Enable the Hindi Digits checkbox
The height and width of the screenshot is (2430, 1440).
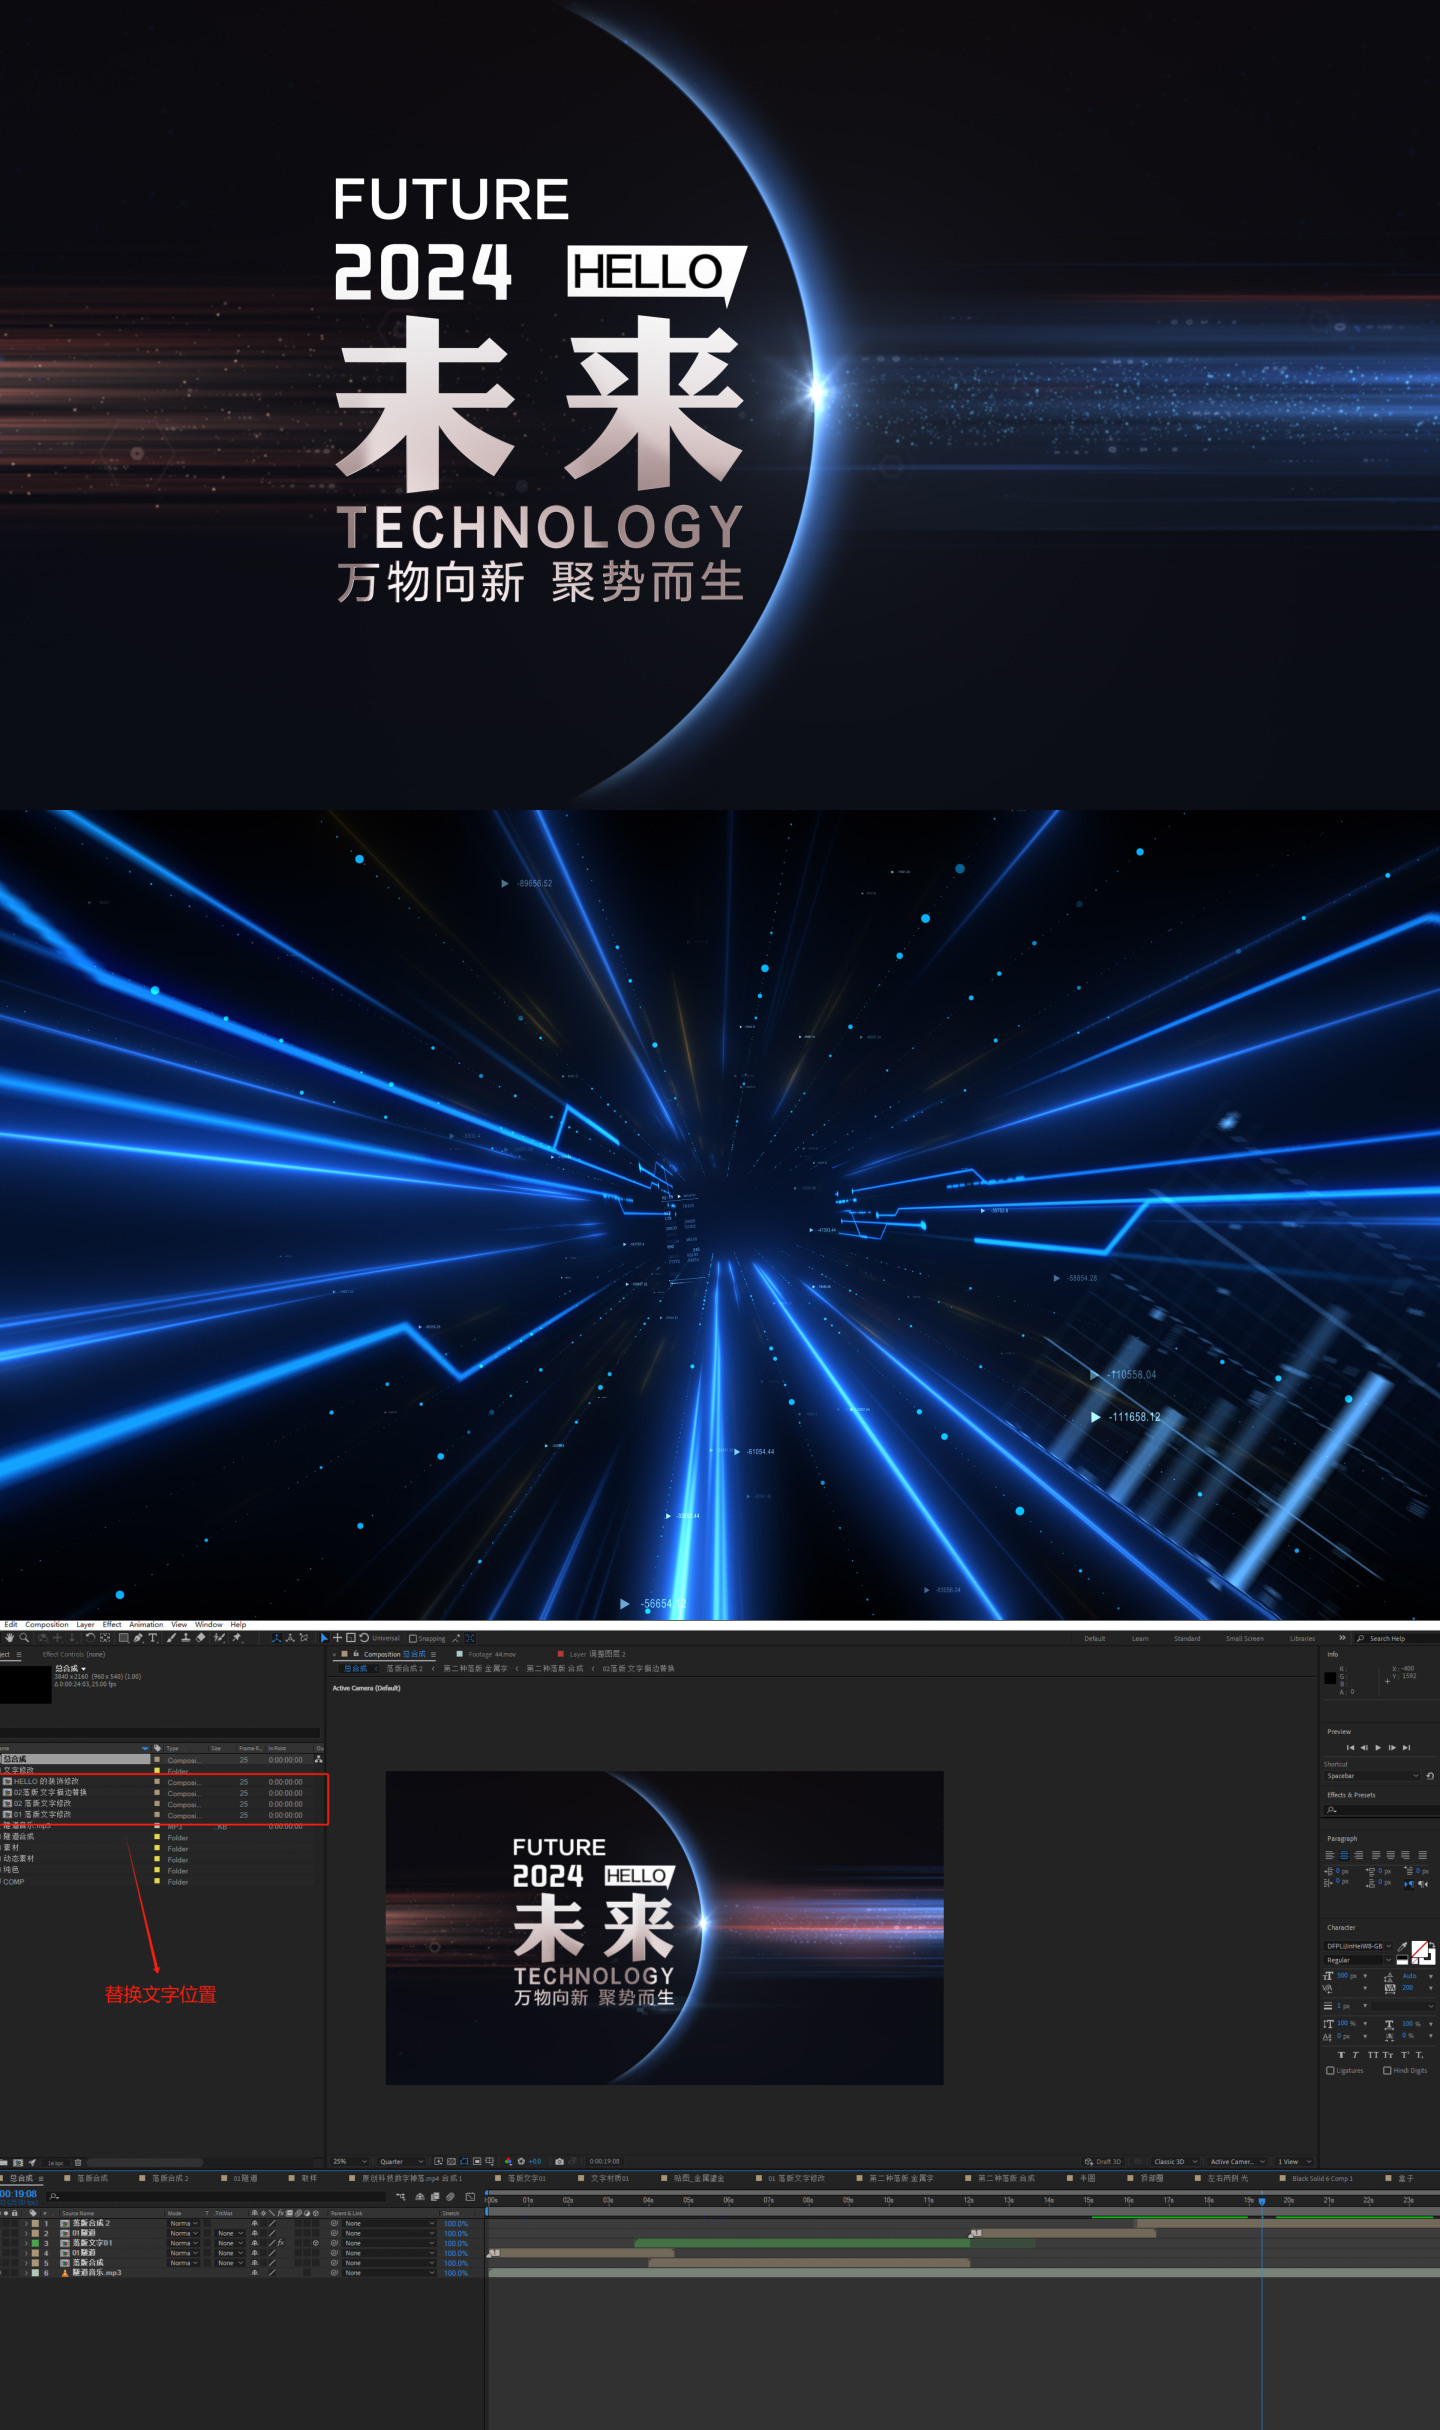(x=1387, y=2070)
